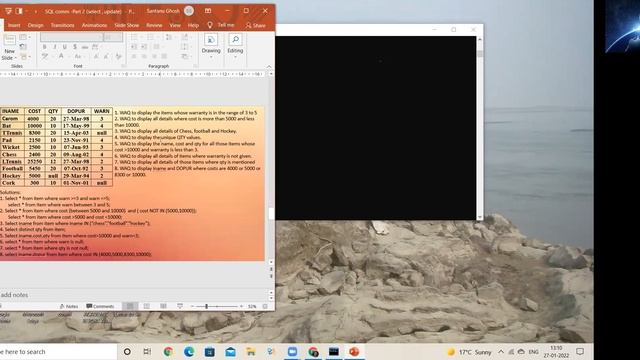The width and height of the screenshot is (640, 360).
Task: Click the Line Spacing icon
Action: point(168,37)
